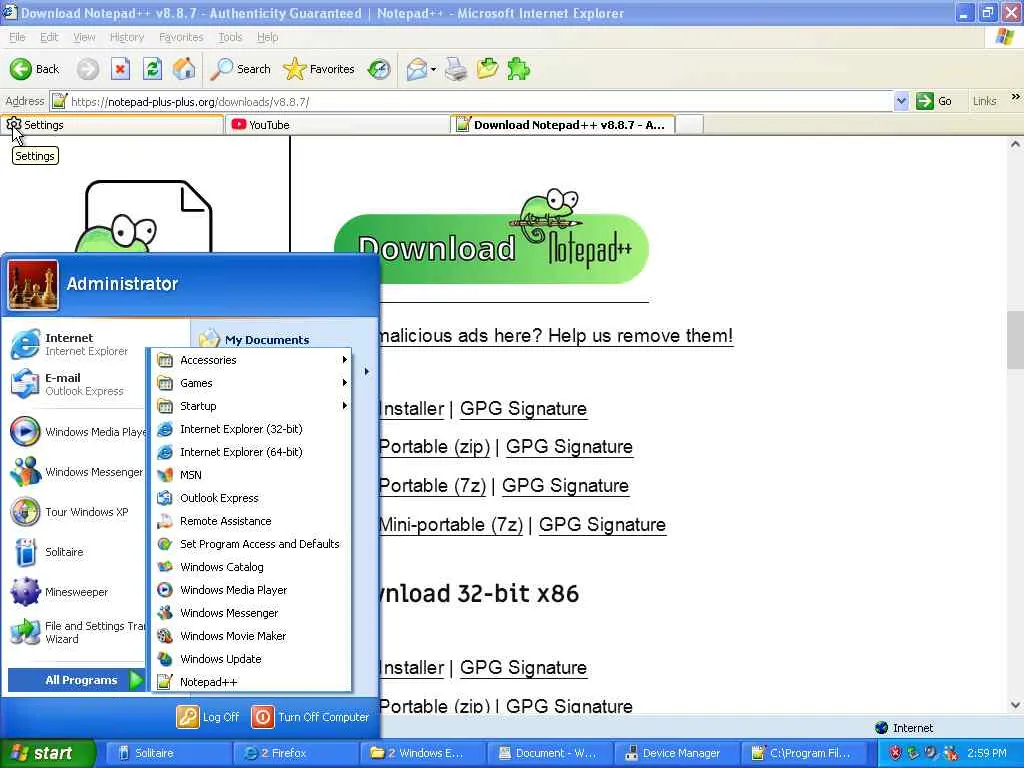1024x768 pixels.
Task: Open E-mail Outlook Express pinned item
Action: [x=77, y=384]
